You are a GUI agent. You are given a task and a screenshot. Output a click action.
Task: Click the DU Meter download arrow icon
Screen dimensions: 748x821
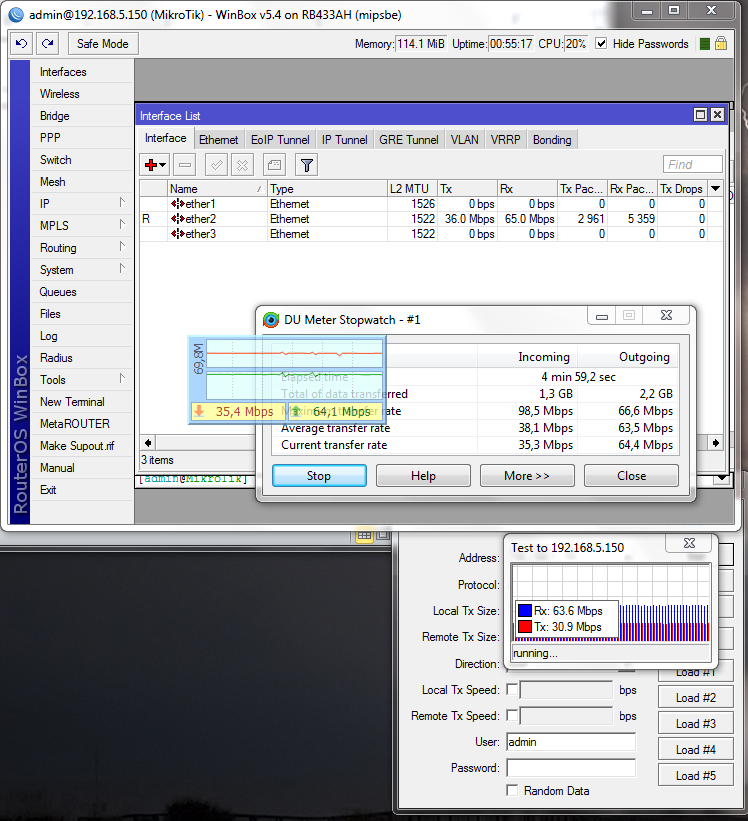[x=199, y=411]
